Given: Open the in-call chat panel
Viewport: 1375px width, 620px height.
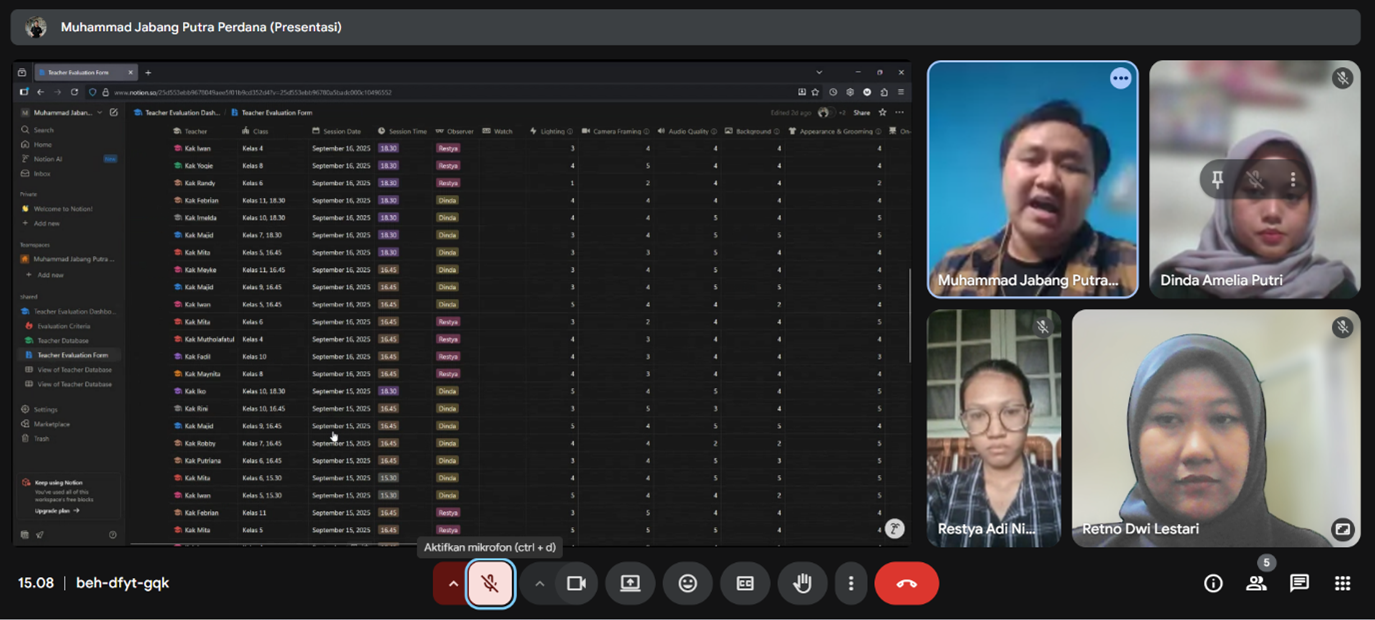Looking at the screenshot, I should 1299,584.
